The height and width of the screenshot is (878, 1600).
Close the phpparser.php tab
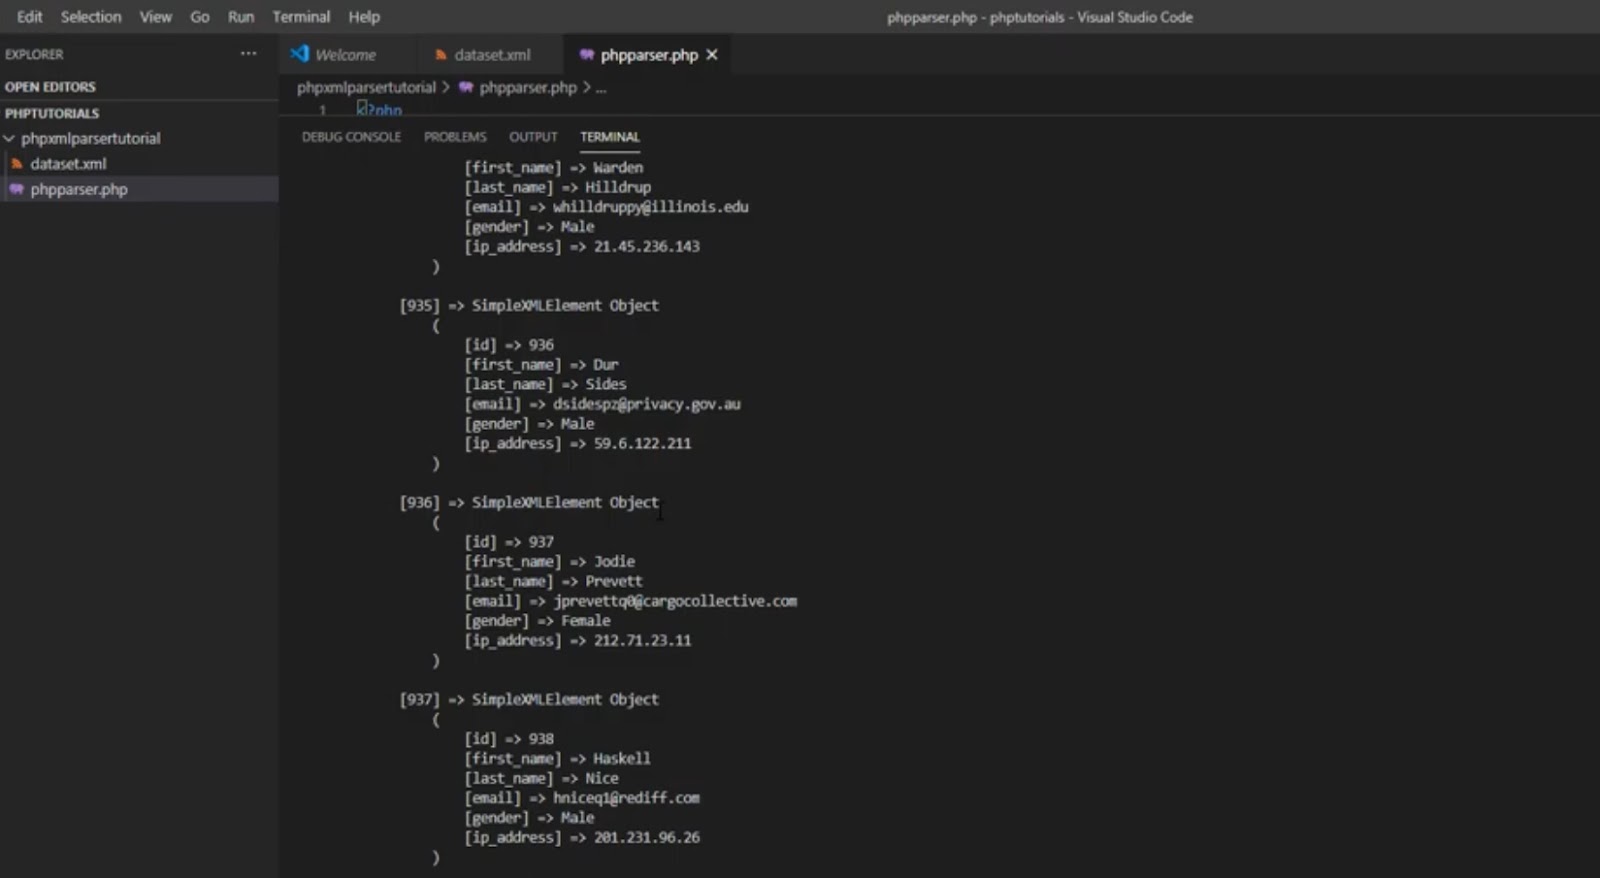pos(712,55)
